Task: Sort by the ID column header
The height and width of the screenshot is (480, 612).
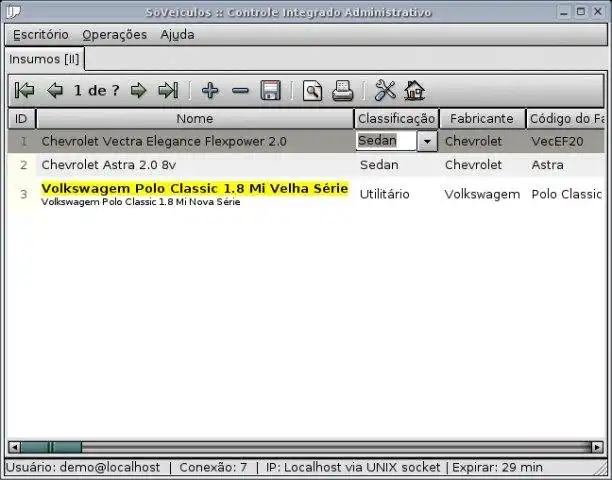Action: [21, 119]
